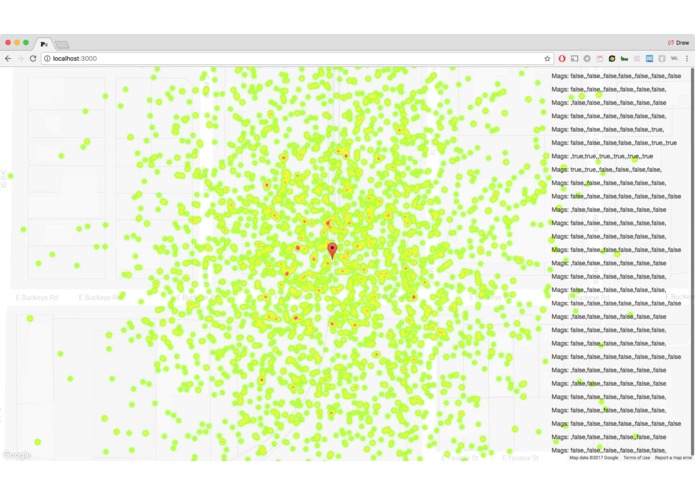This screenshot has height=494, width=695.
Task: Click the green bw extension icon
Action: (x=624, y=58)
